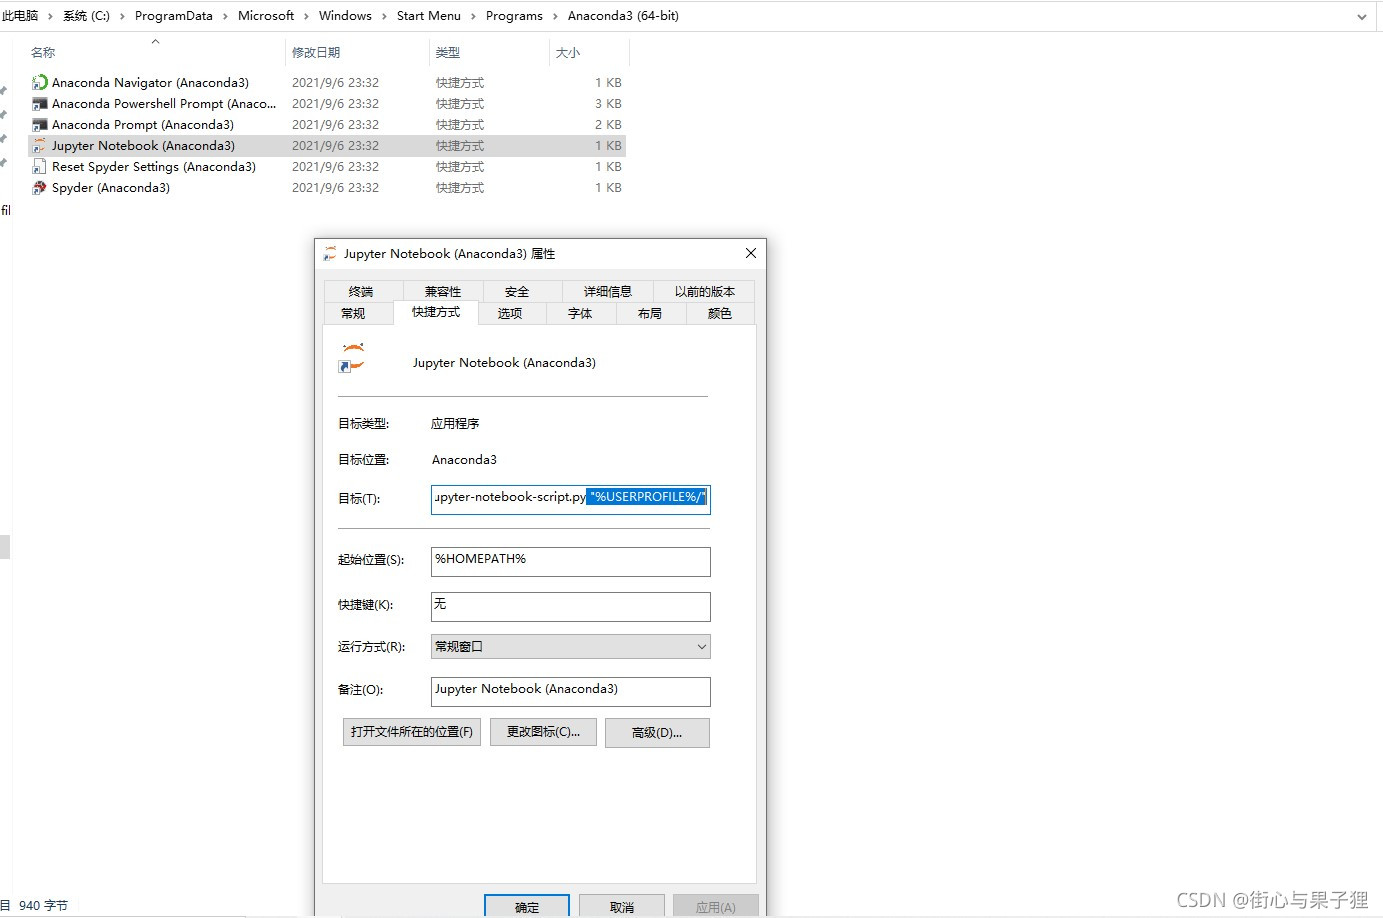Click the 3 KB size of Anaconda Powershell Prompt
1383x918 pixels.
(608, 104)
